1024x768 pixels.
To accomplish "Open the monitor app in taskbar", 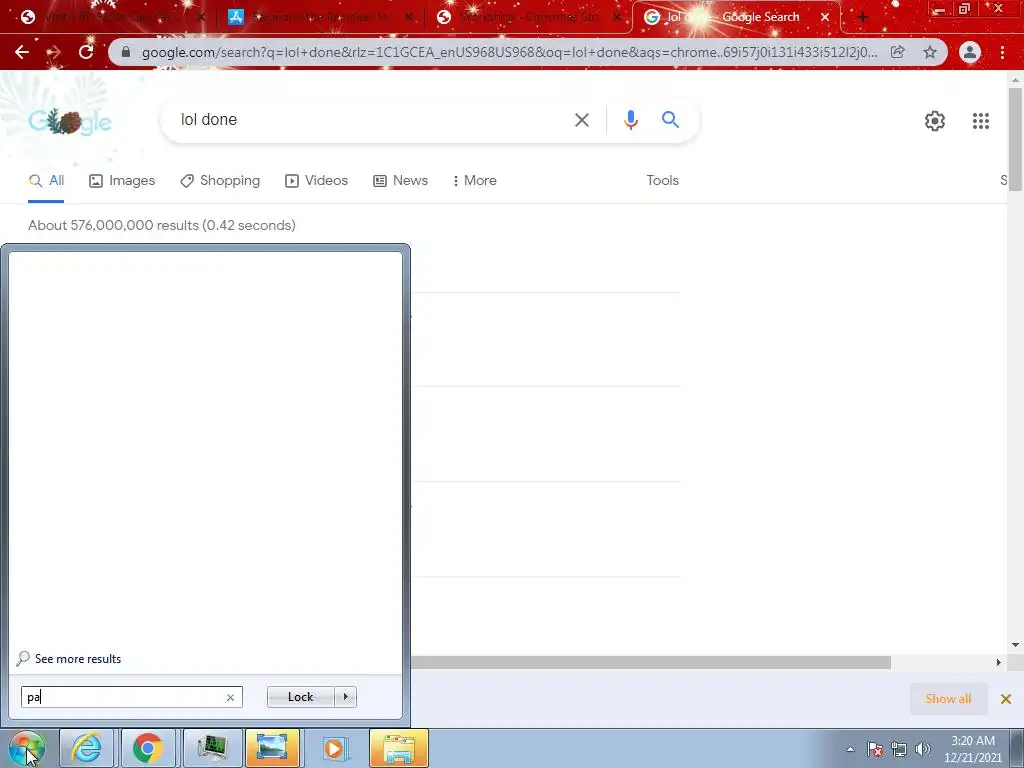I will pyautogui.click(x=212, y=748).
